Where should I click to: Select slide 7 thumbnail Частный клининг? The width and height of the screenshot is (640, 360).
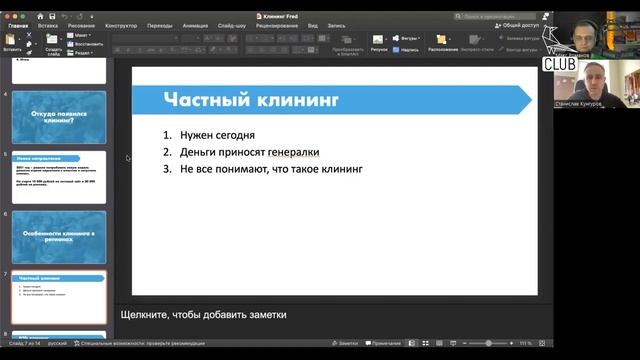coord(59,297)
